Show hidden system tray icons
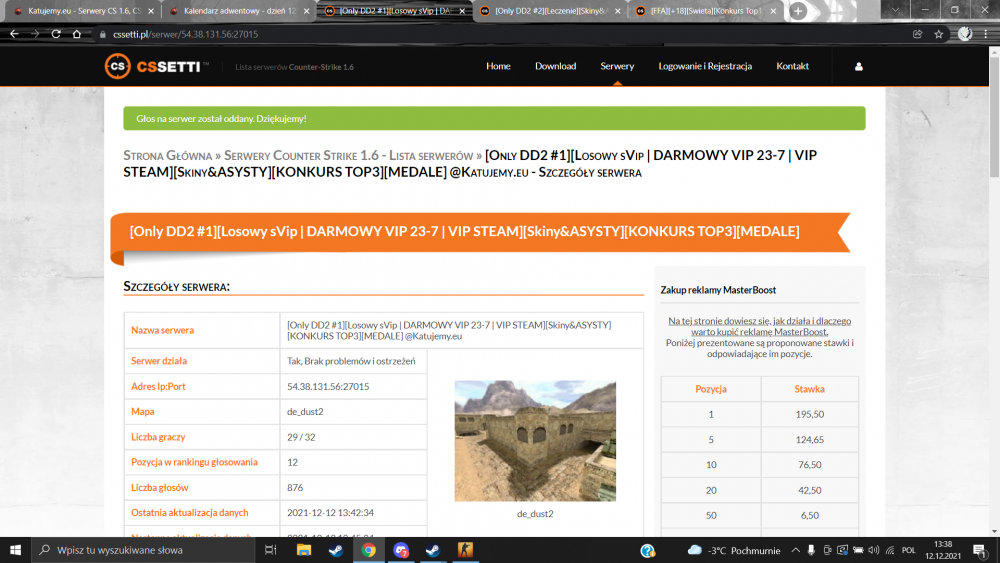Screen dimensions: 1000x563 click(795, 550)
